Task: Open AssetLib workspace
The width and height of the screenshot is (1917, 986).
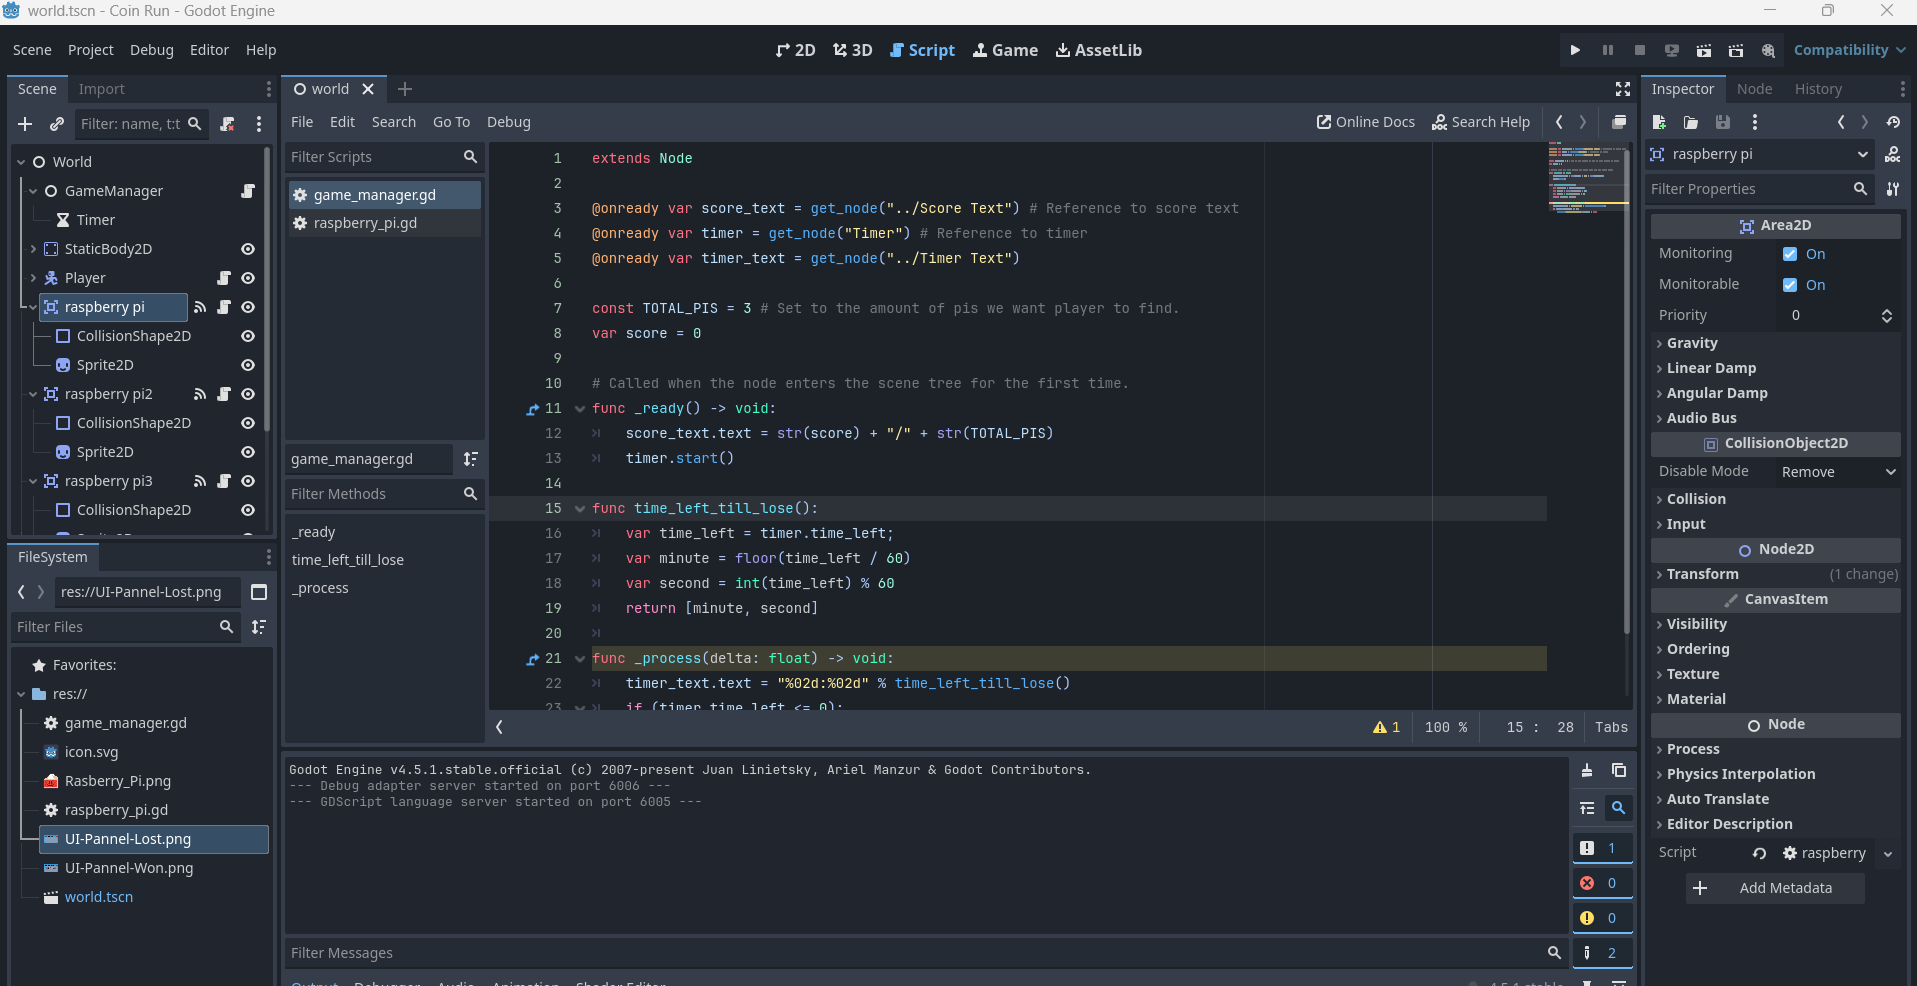Action: (x=1099, y=50)
